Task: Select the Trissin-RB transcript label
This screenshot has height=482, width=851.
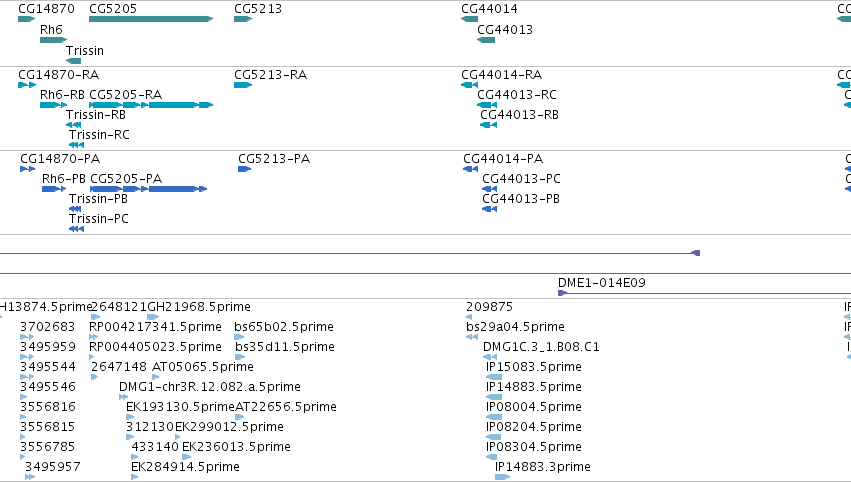Action: pyautogui.click(x=96, y=115)
